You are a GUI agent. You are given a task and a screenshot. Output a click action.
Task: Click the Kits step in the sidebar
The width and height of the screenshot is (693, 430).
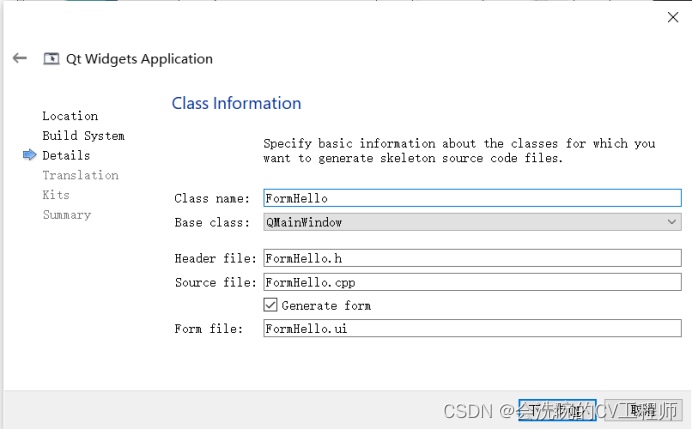click(56, 195)
